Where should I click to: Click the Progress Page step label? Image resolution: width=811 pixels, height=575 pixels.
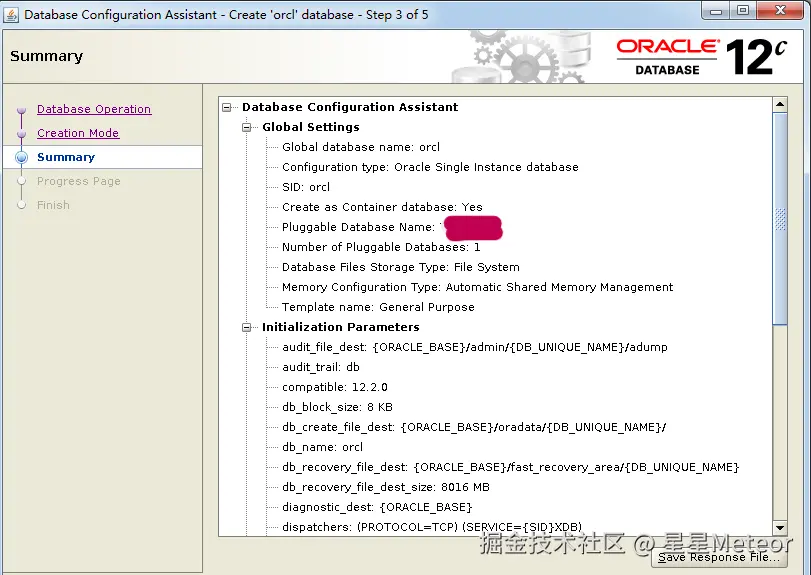[x=78, y=181]
